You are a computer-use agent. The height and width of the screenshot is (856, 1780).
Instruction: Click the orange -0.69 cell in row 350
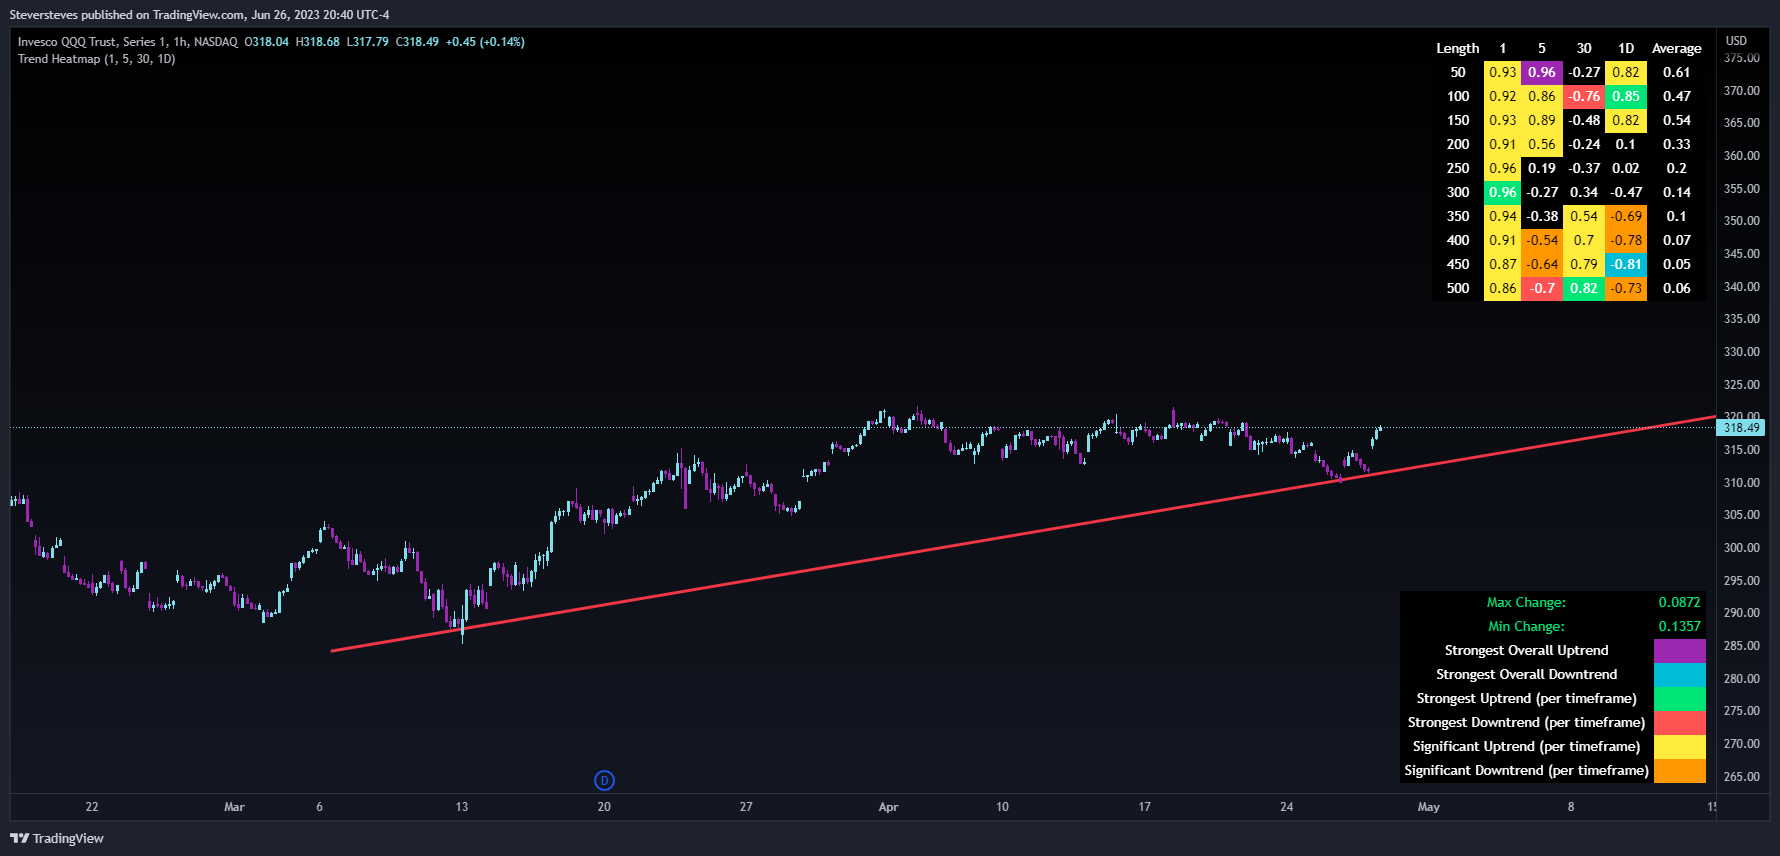tap(1626, 216)
